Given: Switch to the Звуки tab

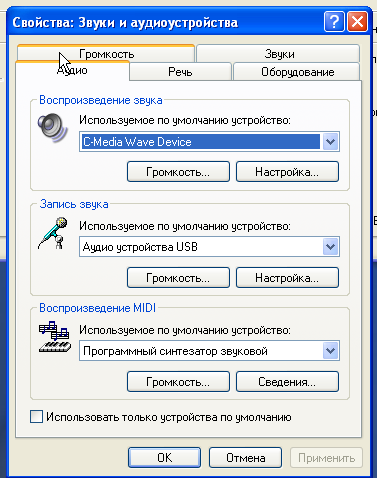Looking at the screenshot, I should pos(279,53).
